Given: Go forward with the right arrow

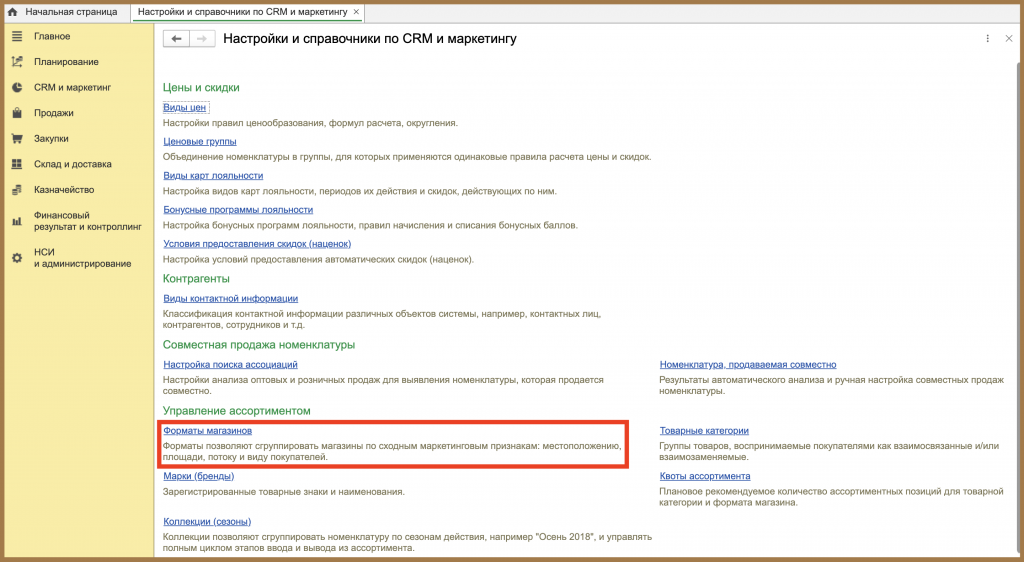Looking at the screenshot, I should [202, 39].
